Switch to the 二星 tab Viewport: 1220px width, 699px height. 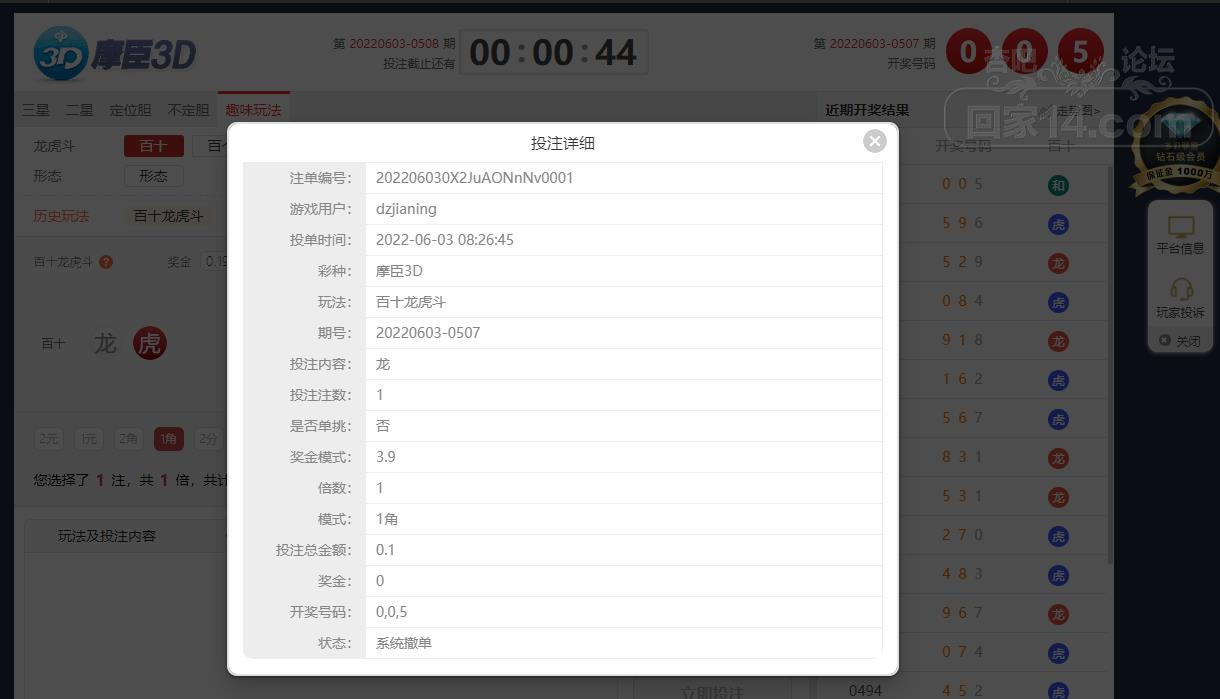[80, 110]
